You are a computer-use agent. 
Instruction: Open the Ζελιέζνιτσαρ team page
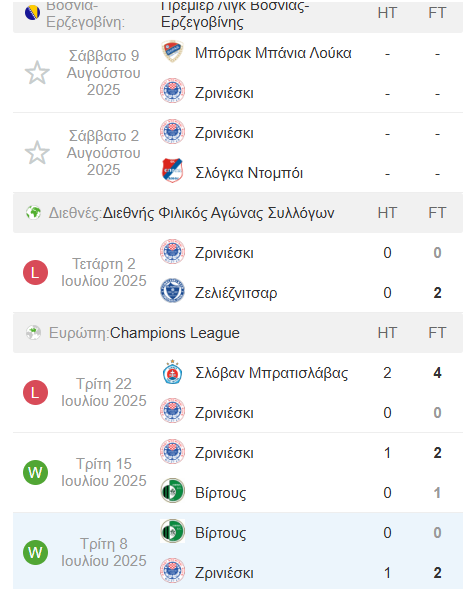click(x=236, y=293)
